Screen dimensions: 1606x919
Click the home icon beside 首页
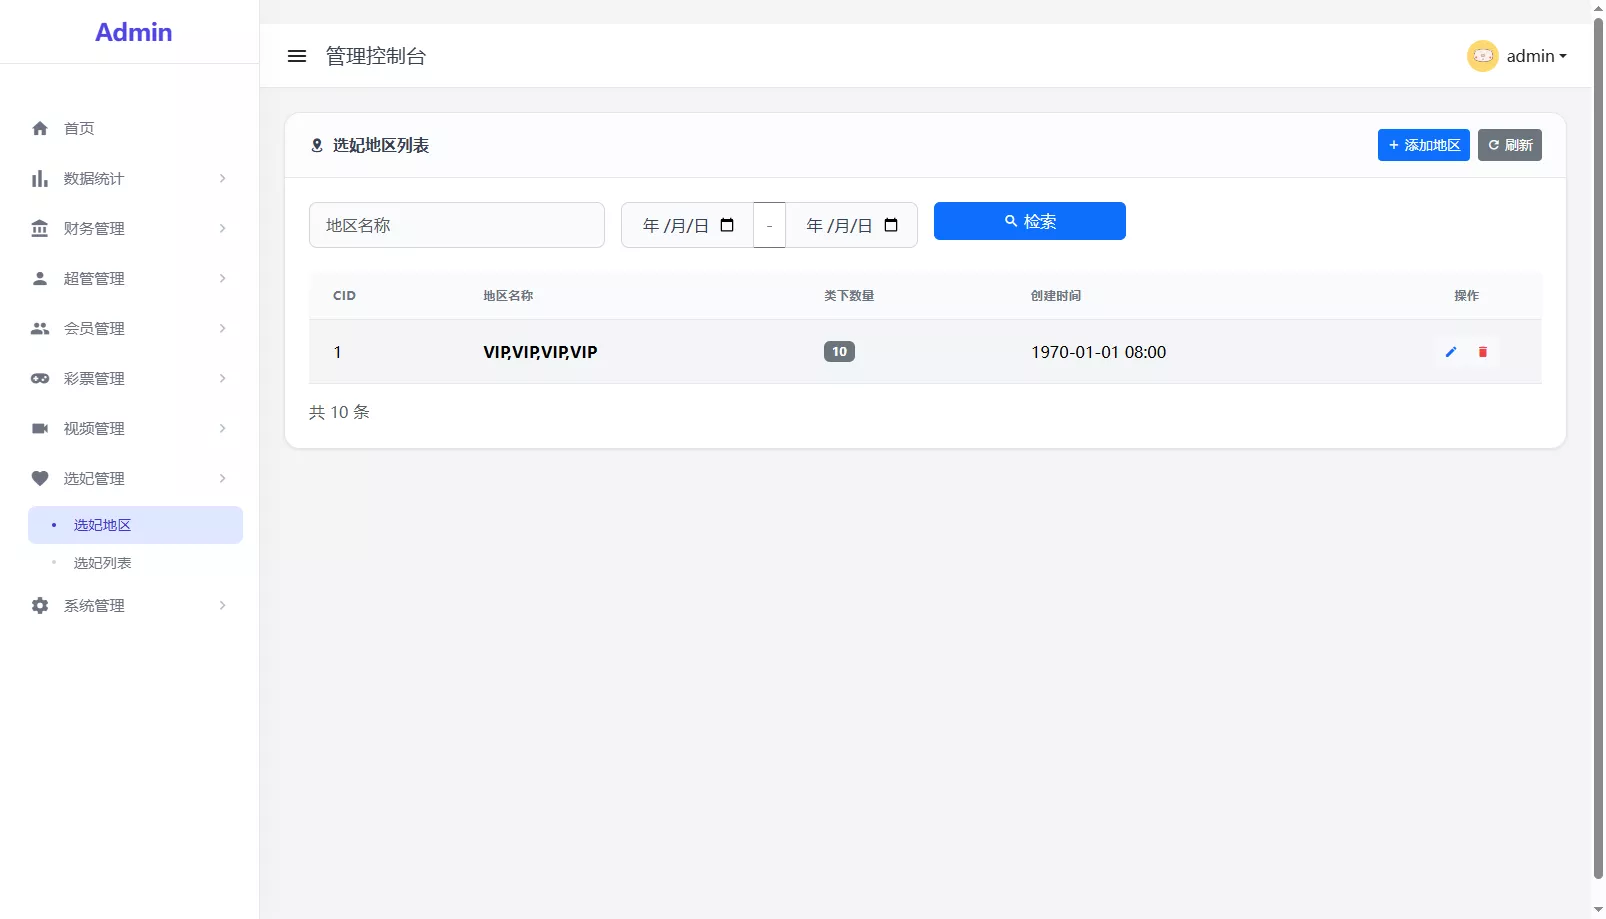click(40, 128)
